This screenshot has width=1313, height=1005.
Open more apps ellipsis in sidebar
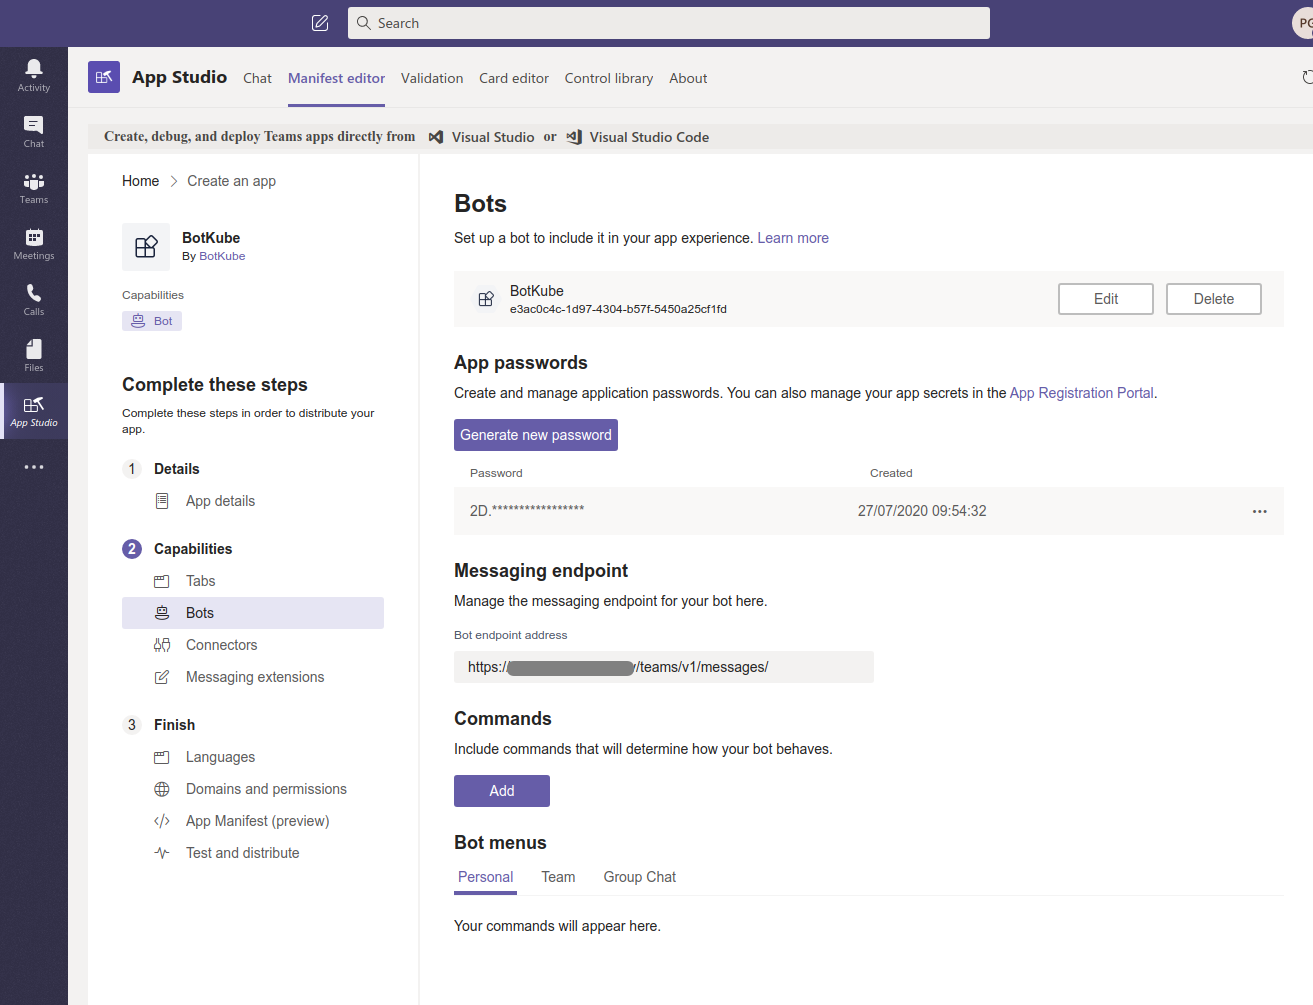[34, 467]
